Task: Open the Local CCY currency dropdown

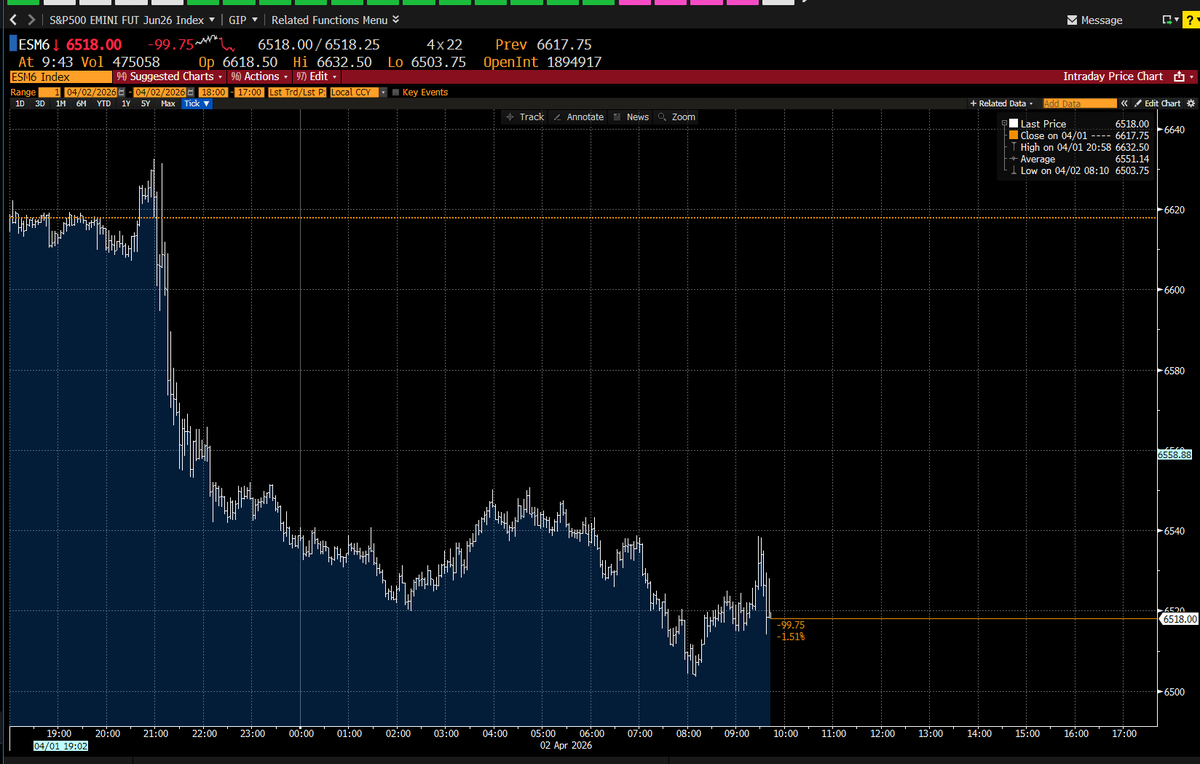Action: (x=357, y=92)
